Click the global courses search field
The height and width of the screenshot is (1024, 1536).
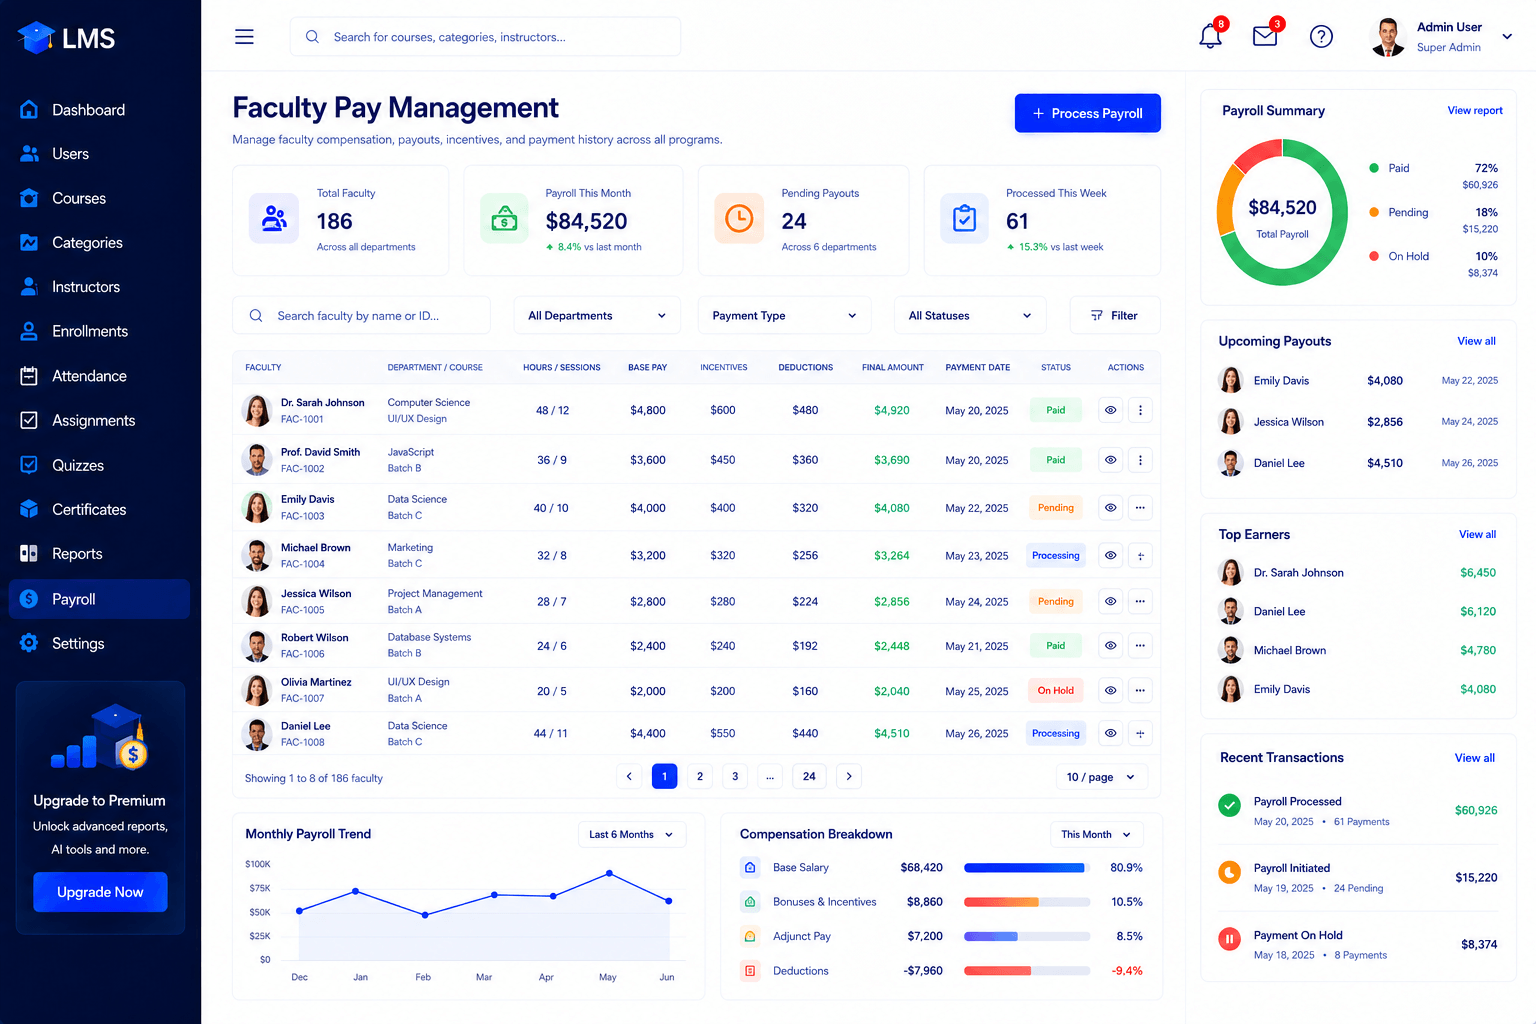485,37
